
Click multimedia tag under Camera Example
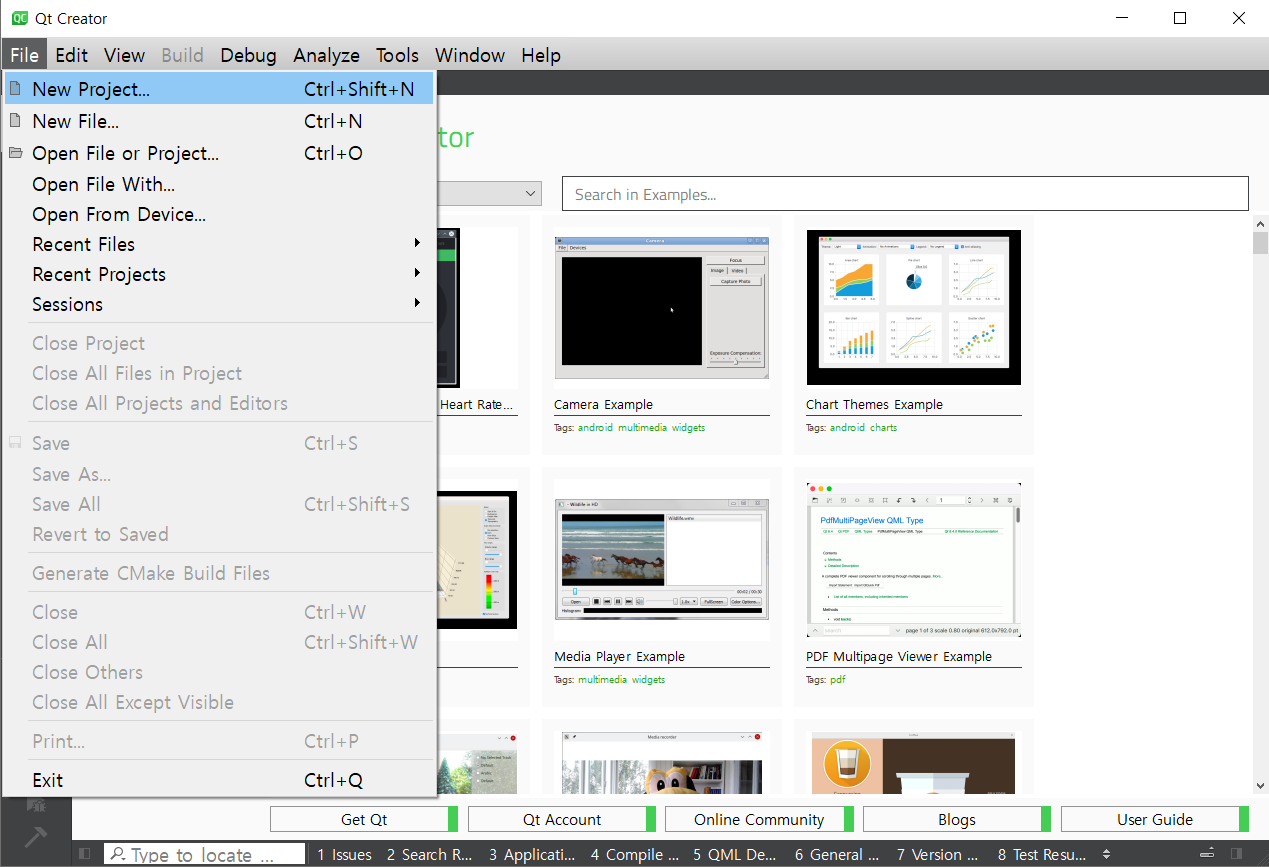tap(642, 427)
